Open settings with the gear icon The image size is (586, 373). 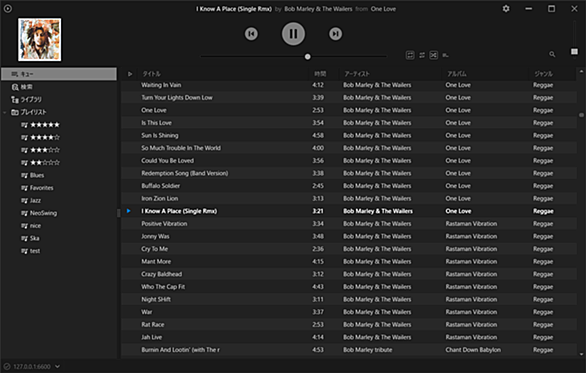506,9
